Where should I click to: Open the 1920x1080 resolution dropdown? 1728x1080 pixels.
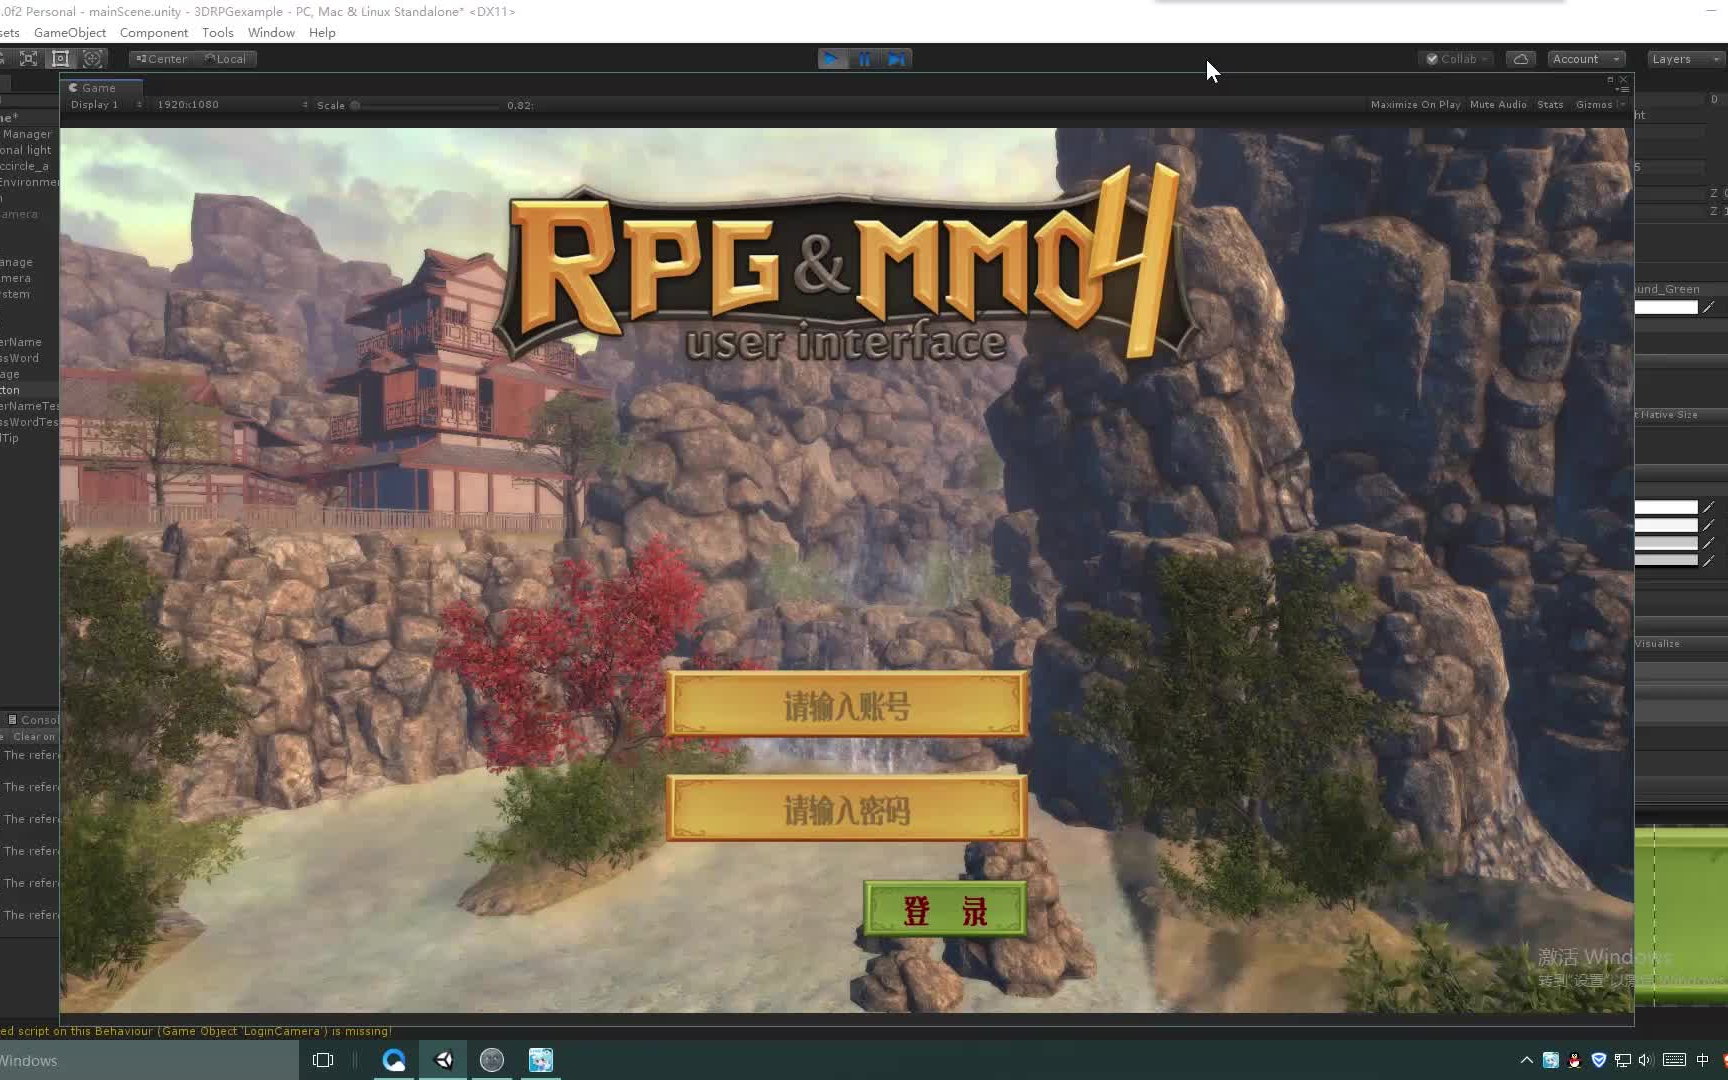click(x=231, y=104)
